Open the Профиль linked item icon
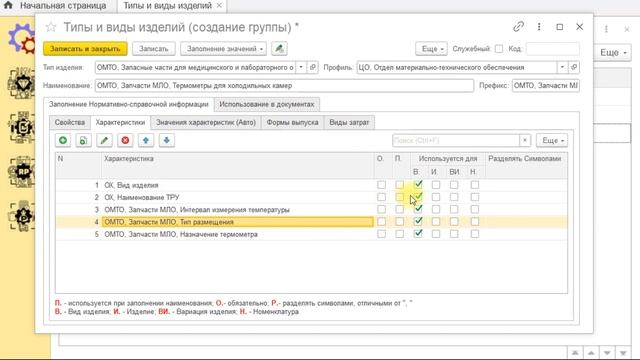The height and width of the screenshot is (360, 640). (574, 67)
